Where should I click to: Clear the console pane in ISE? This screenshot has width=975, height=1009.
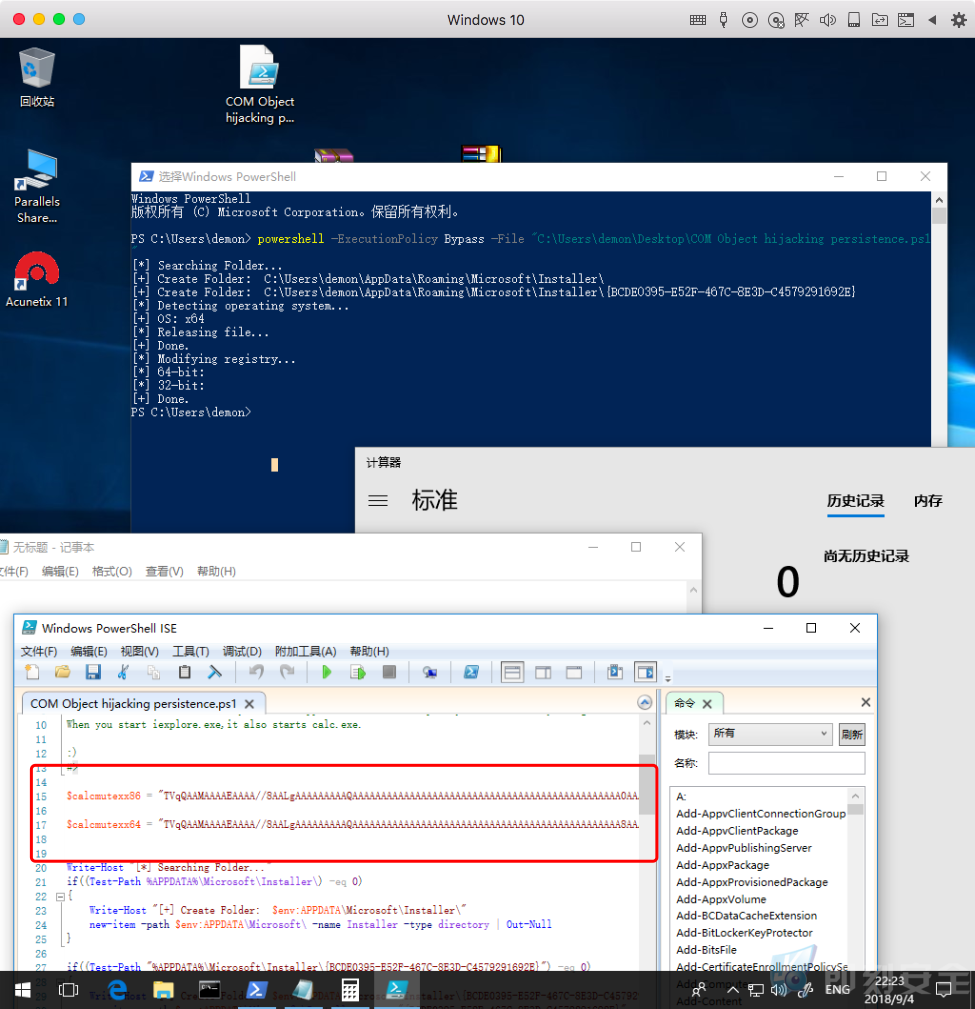pos(214,672)
